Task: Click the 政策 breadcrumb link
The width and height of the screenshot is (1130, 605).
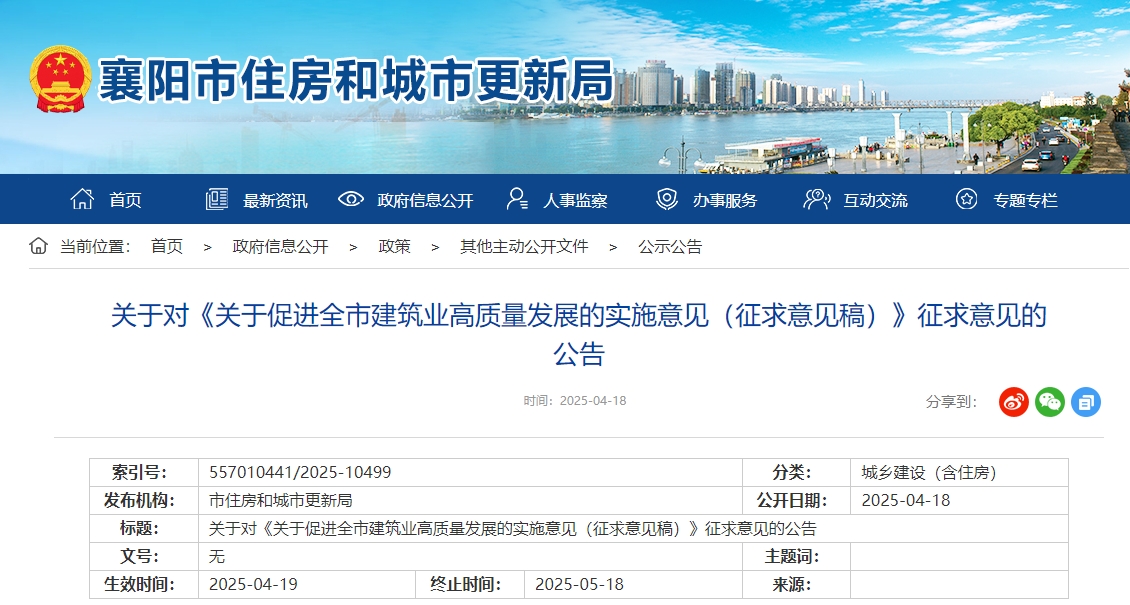Action: click(394, 246)
